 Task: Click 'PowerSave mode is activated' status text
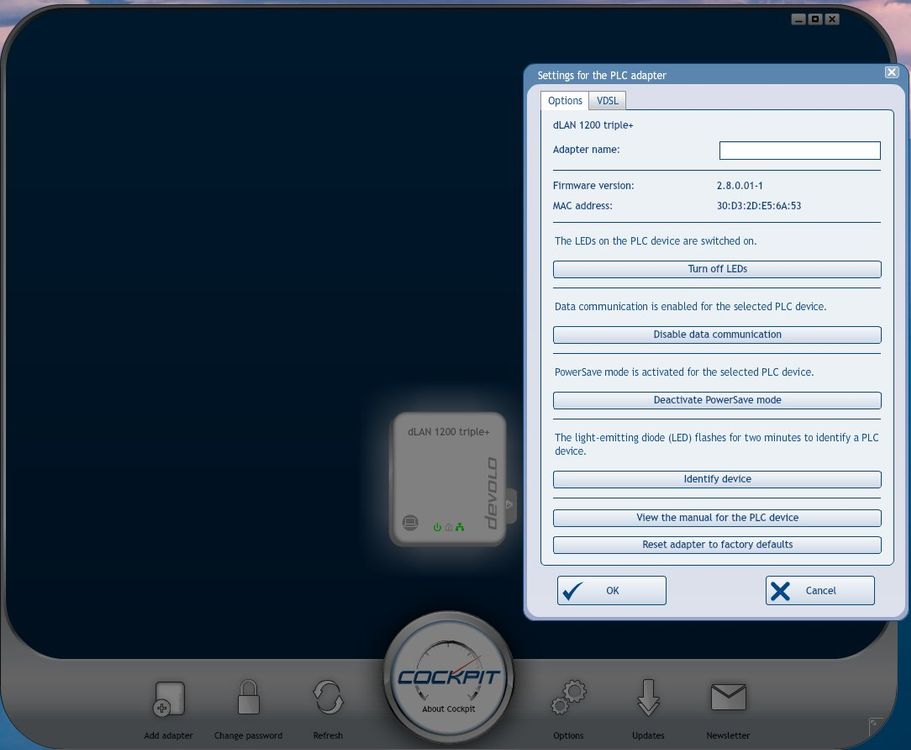click(x=684, y=372)
